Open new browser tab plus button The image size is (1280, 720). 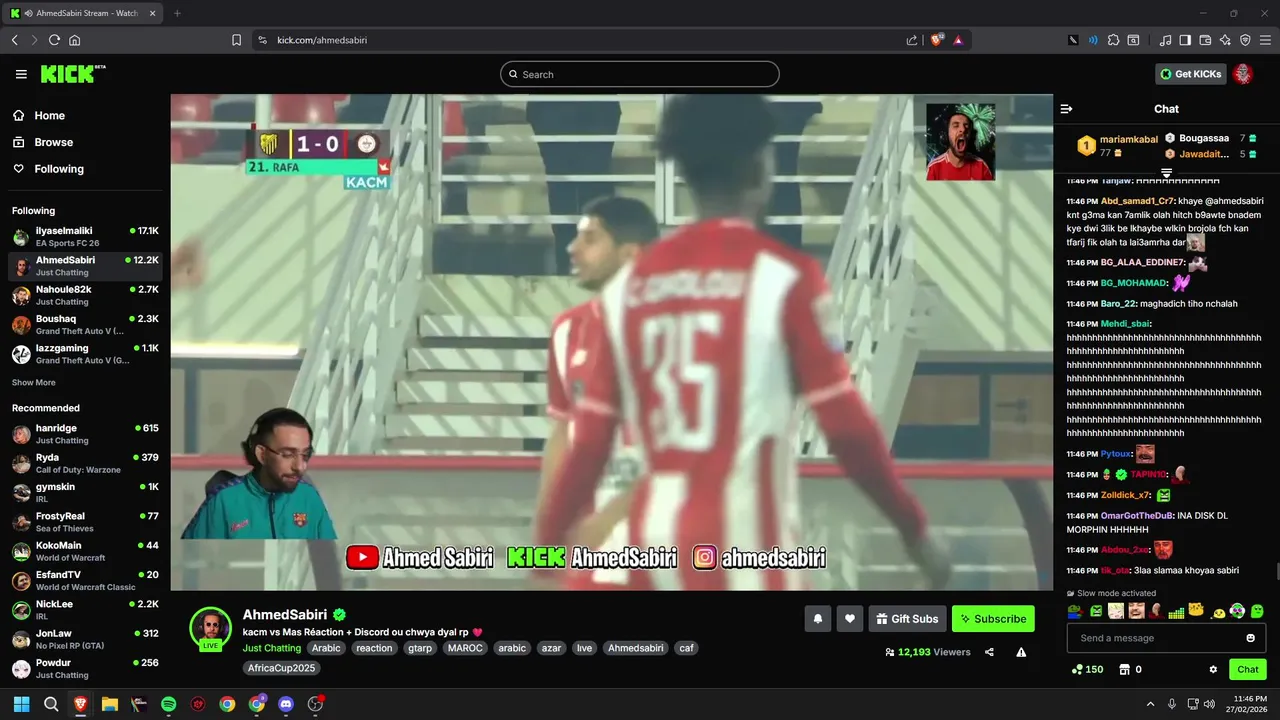pos(177,13)
